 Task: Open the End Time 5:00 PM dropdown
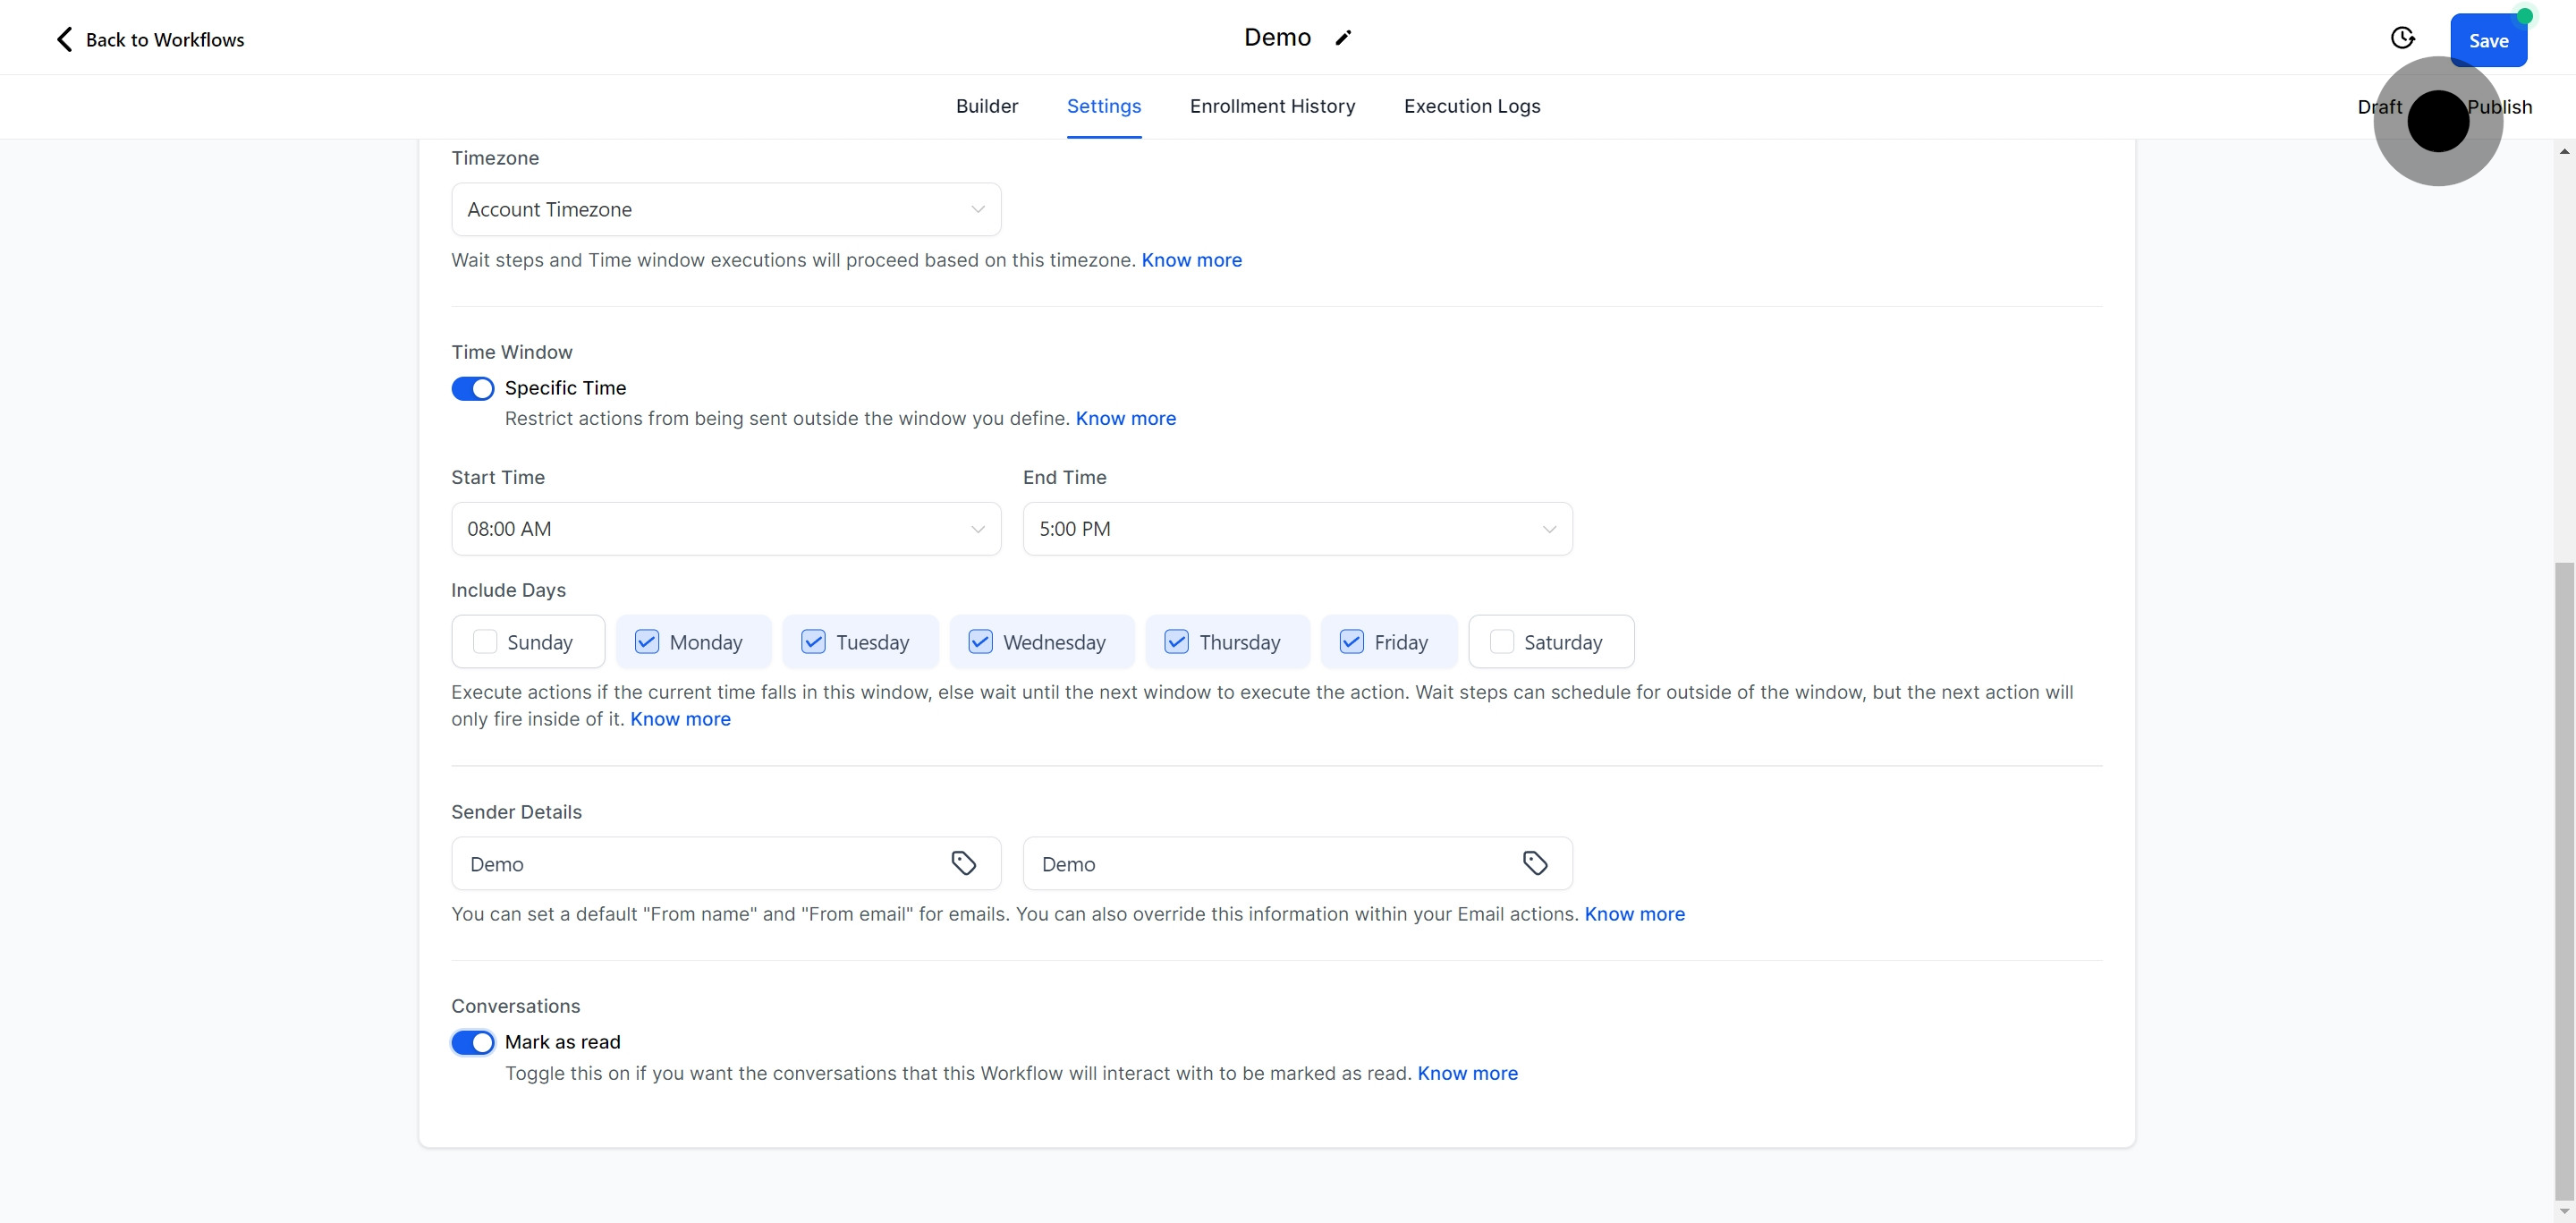[1297, 529]
